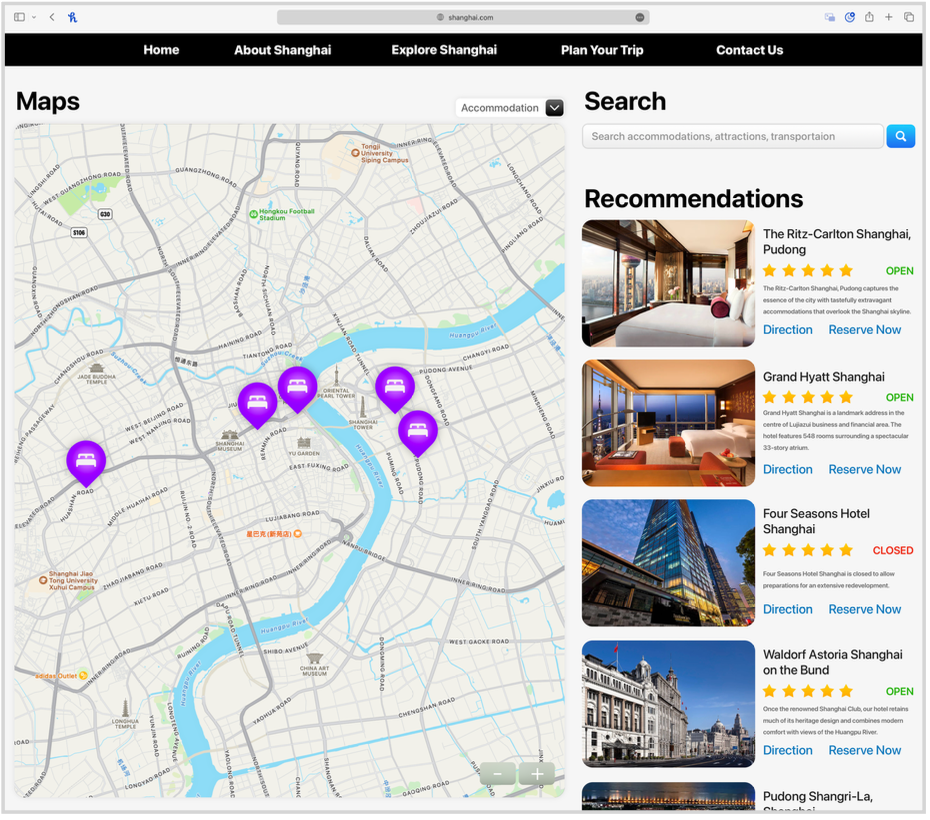Open The Ritz-Carlton room photo thumbnail
930x820 pixels.
[670, 284]
